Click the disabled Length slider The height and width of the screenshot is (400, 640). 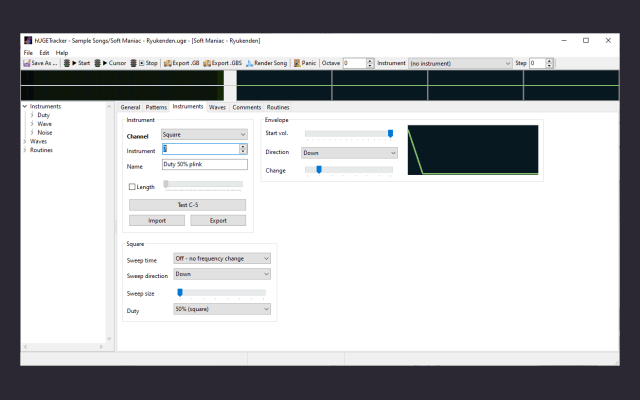click(x=203, y=185)
